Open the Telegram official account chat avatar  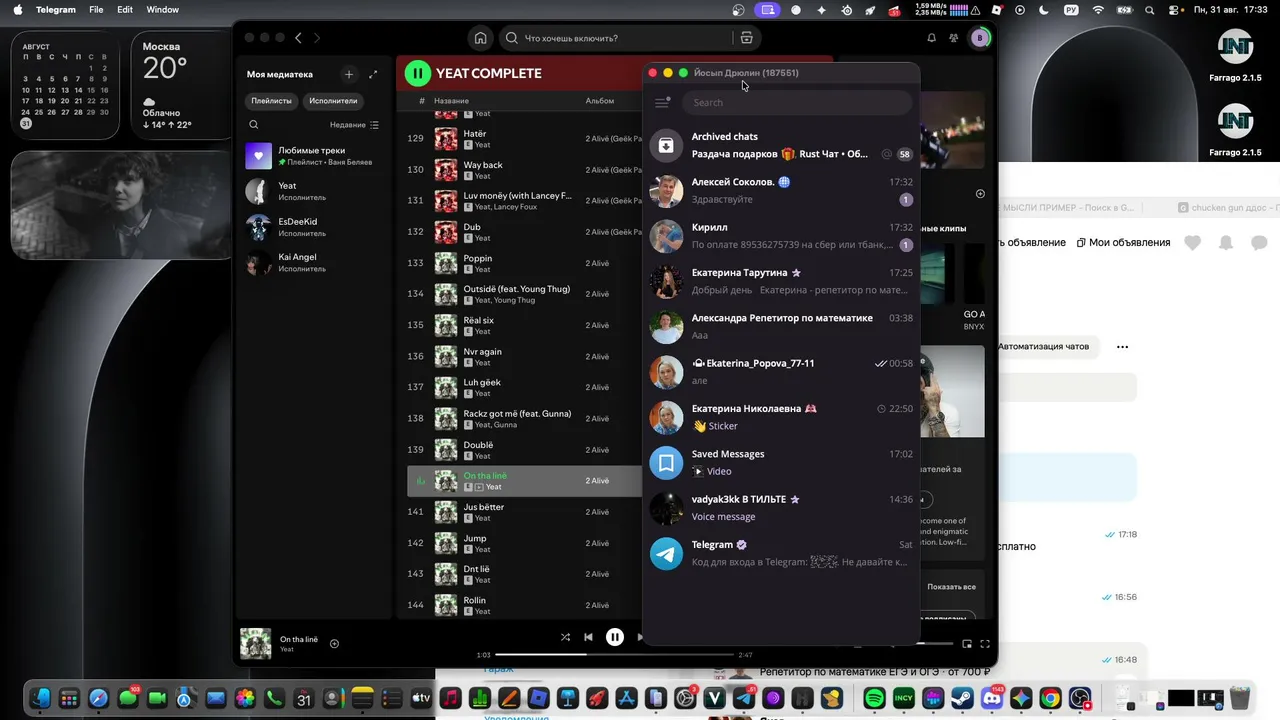point(666,554)
